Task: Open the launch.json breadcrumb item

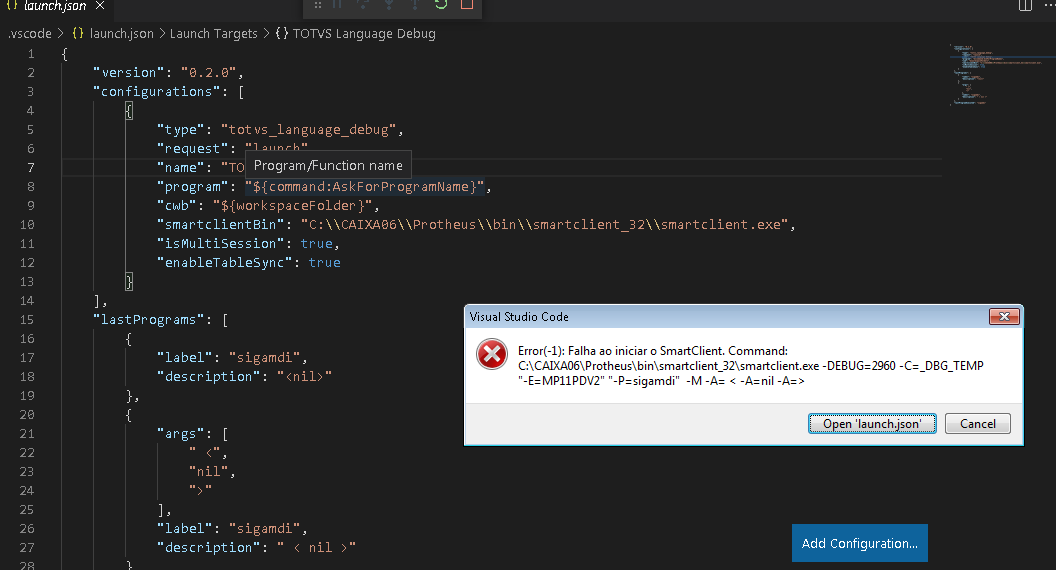Action: point(121,33)
